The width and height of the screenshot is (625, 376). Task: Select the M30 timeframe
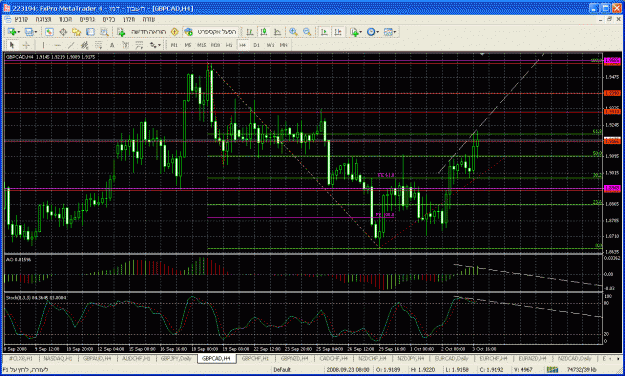pyautogui.click(x=215, y=45)
